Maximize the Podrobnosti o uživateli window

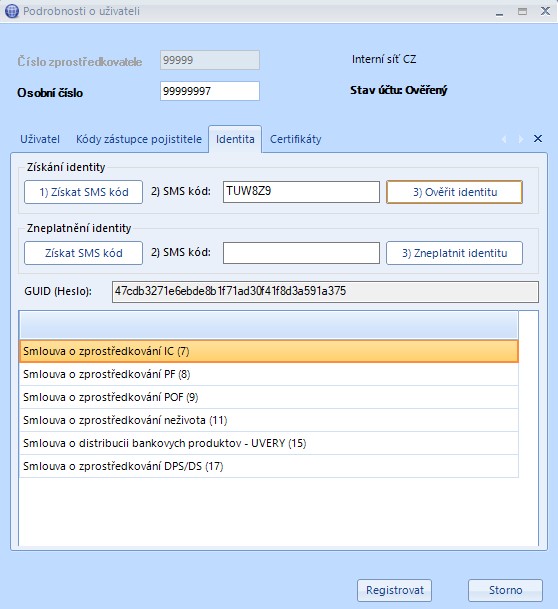coord(523,11)
